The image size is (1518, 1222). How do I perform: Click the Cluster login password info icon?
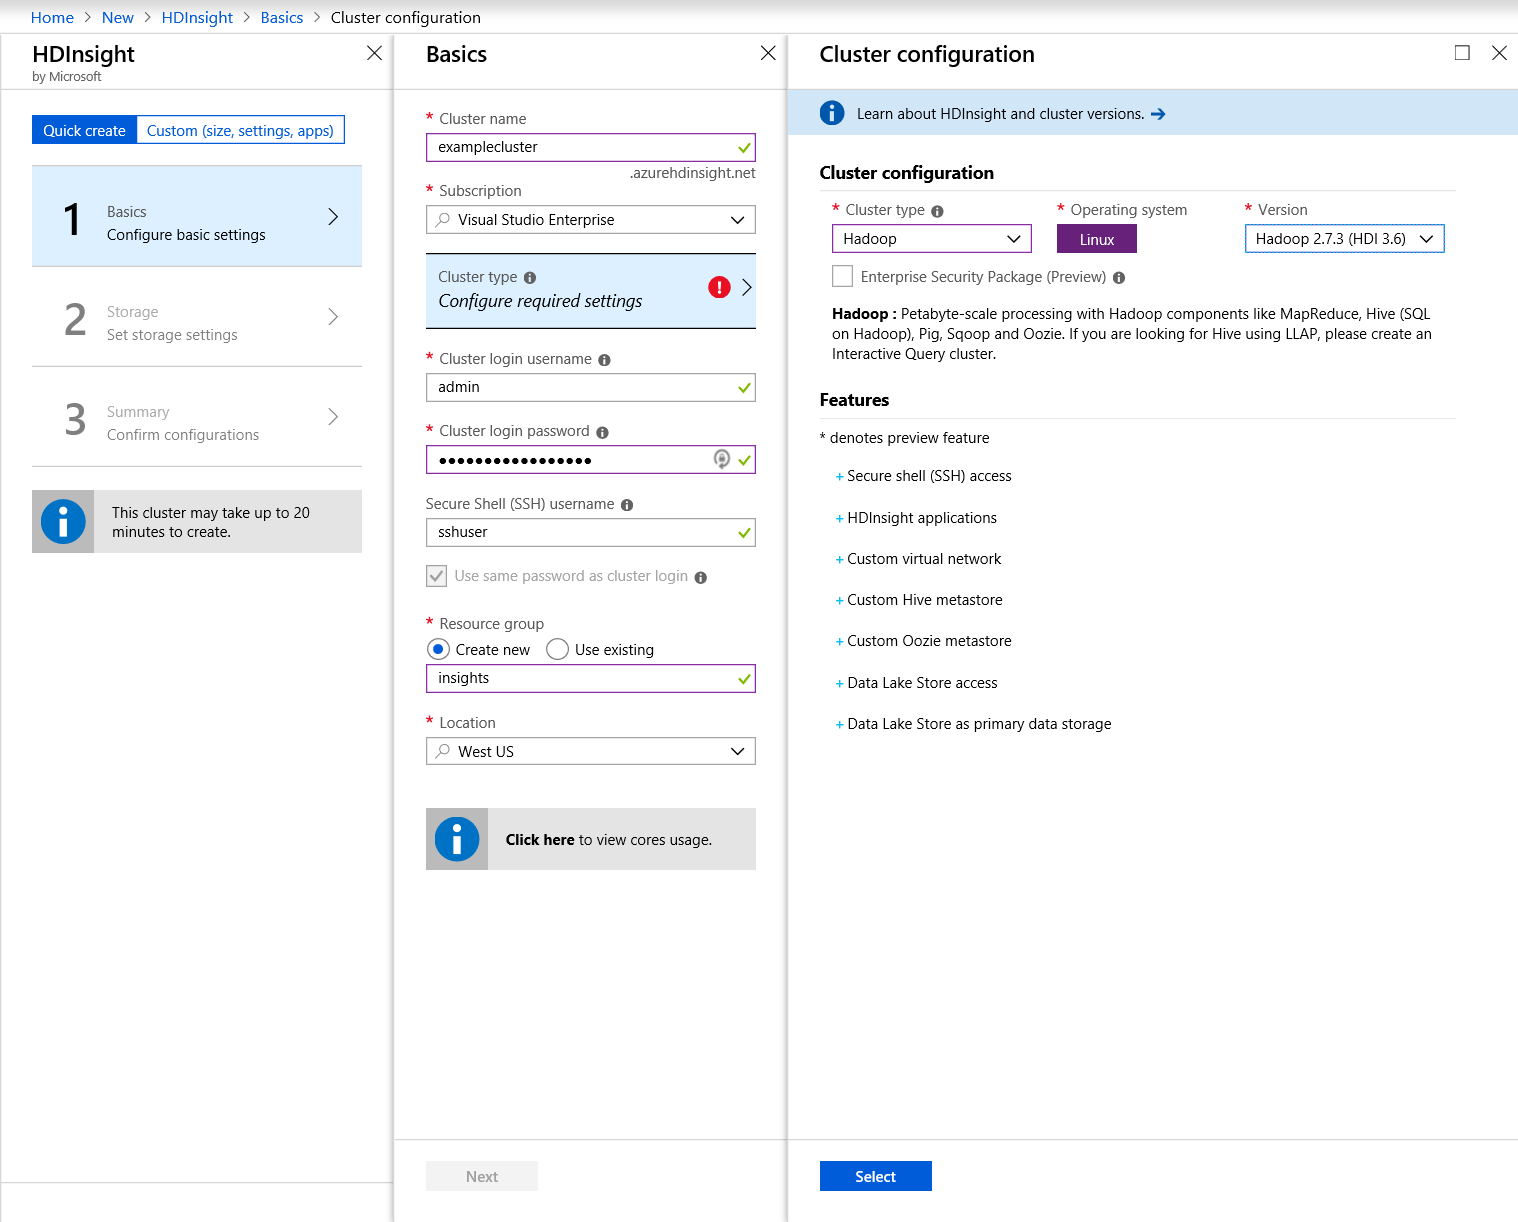(x=602, y=432)
